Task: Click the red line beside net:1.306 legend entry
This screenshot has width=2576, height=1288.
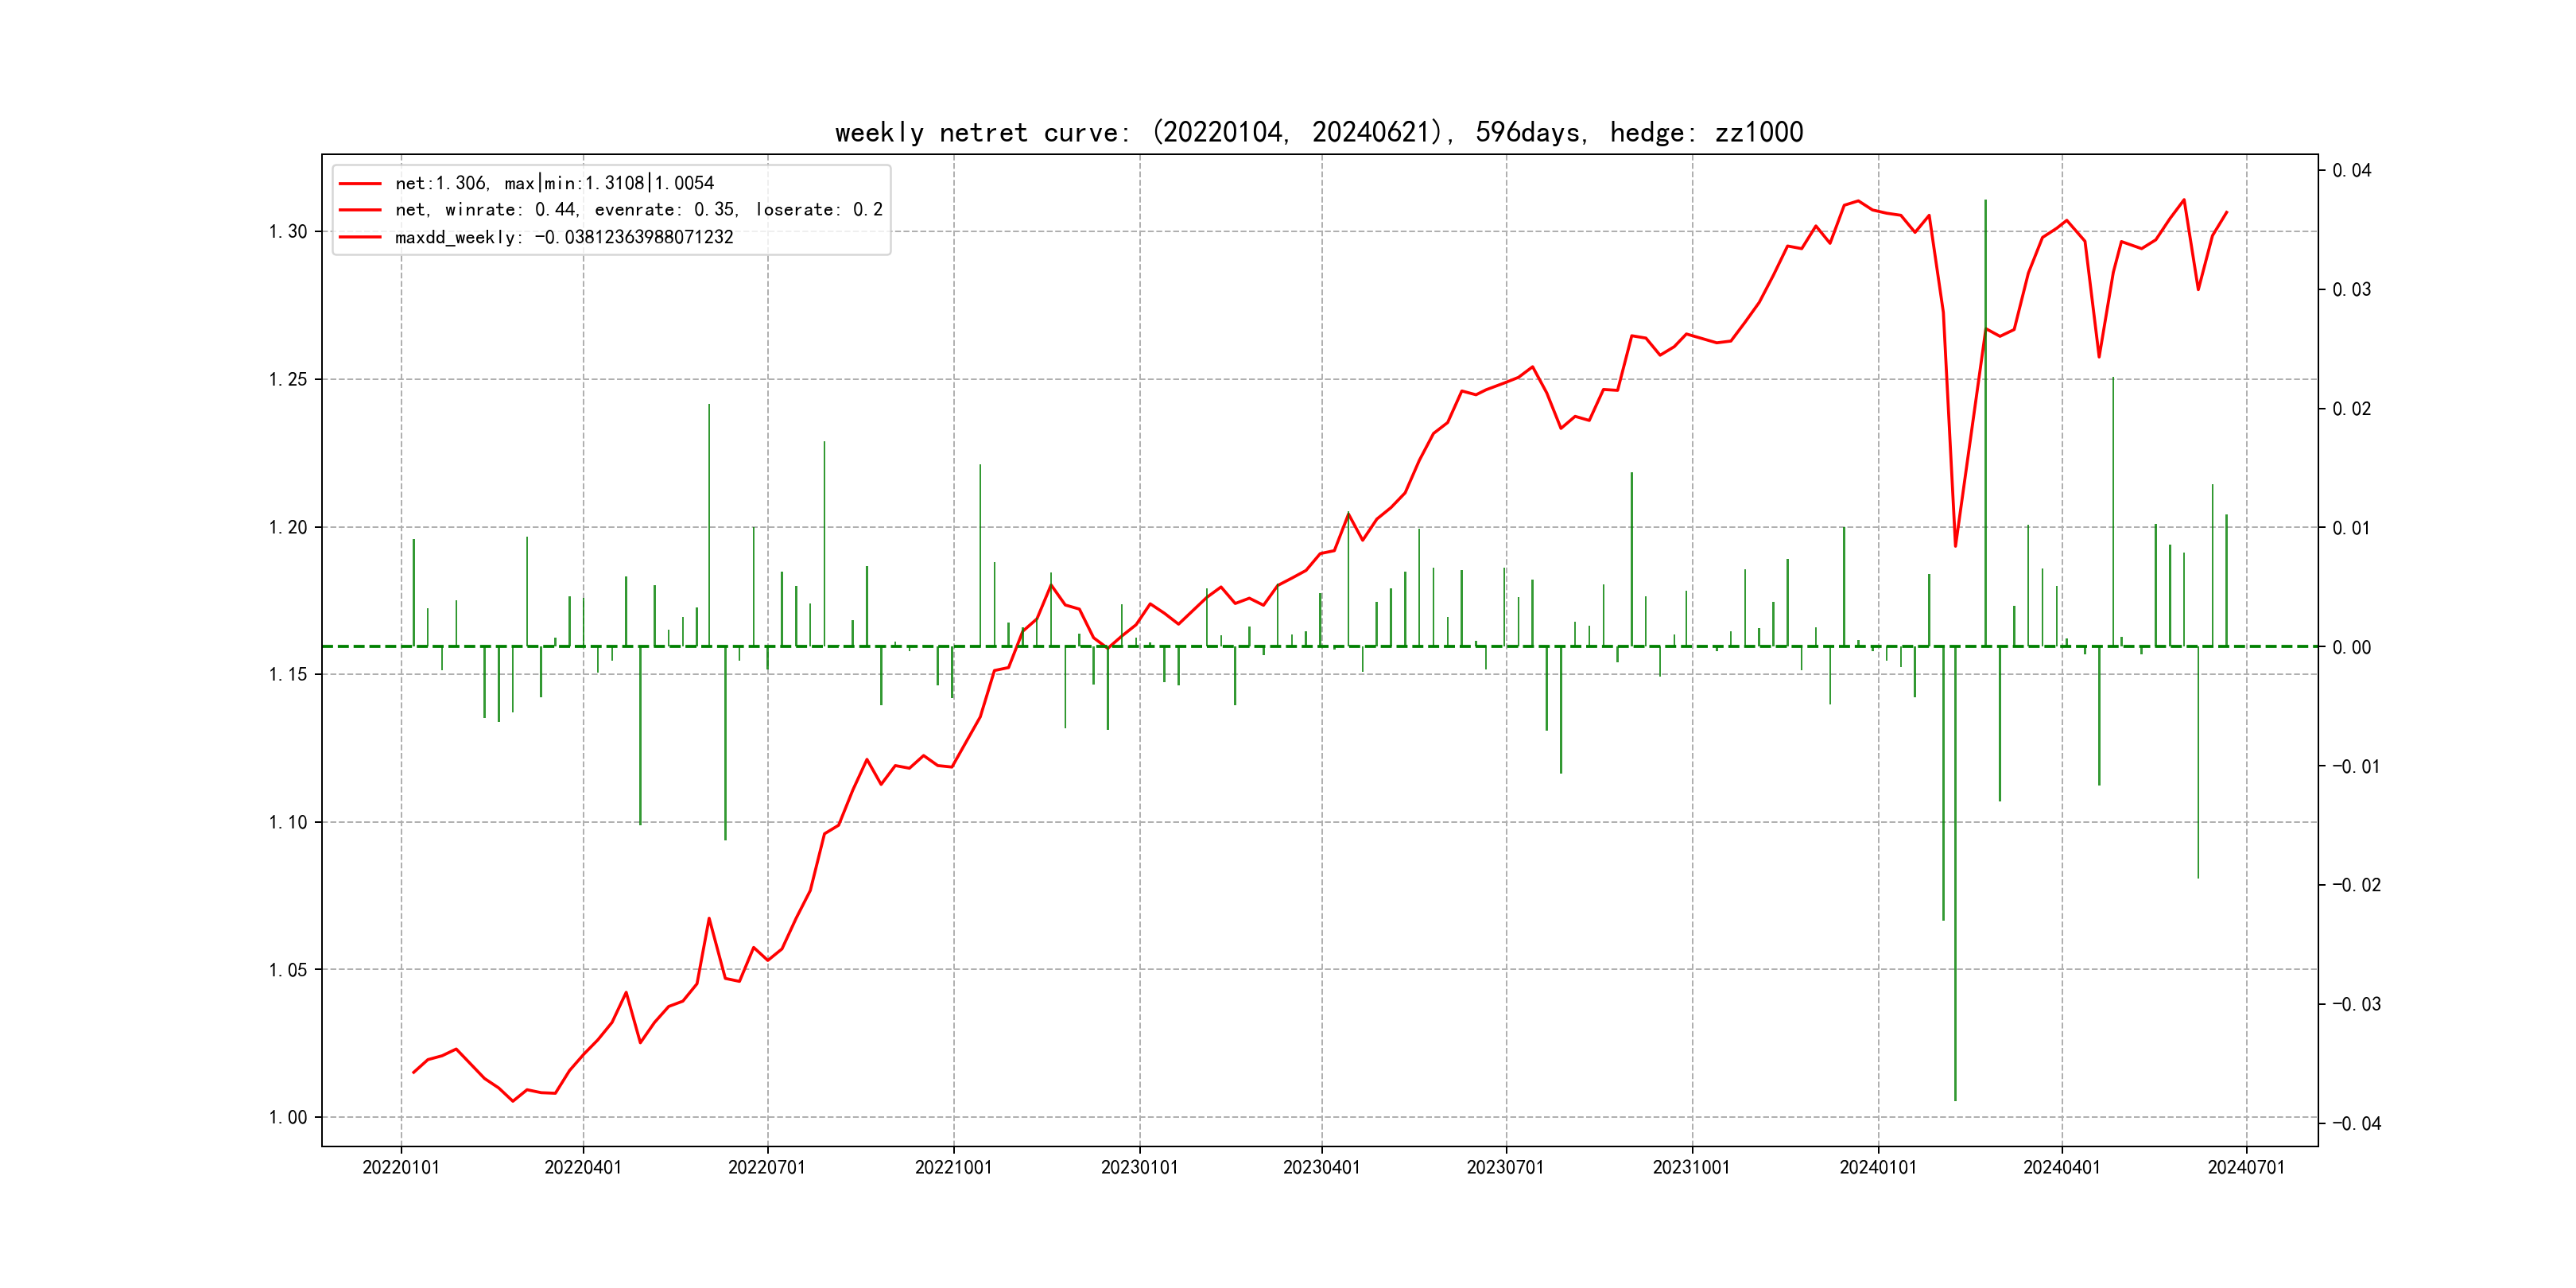Action: click(x=360, y=184)
